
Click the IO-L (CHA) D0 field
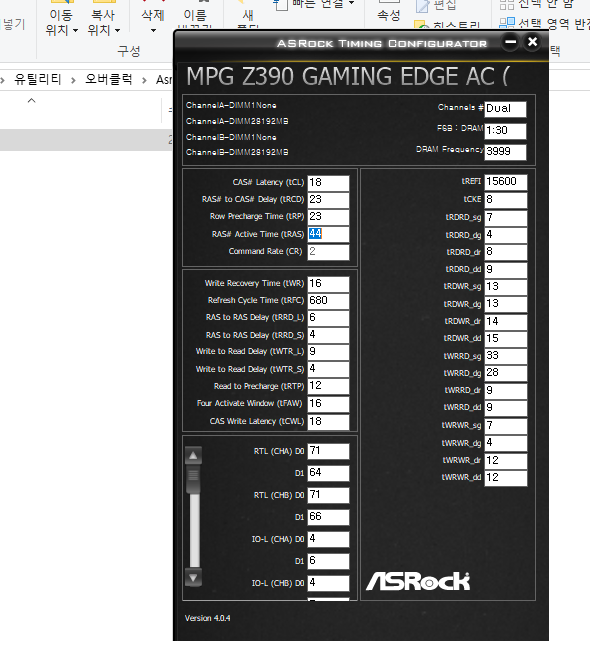(328, 539)
